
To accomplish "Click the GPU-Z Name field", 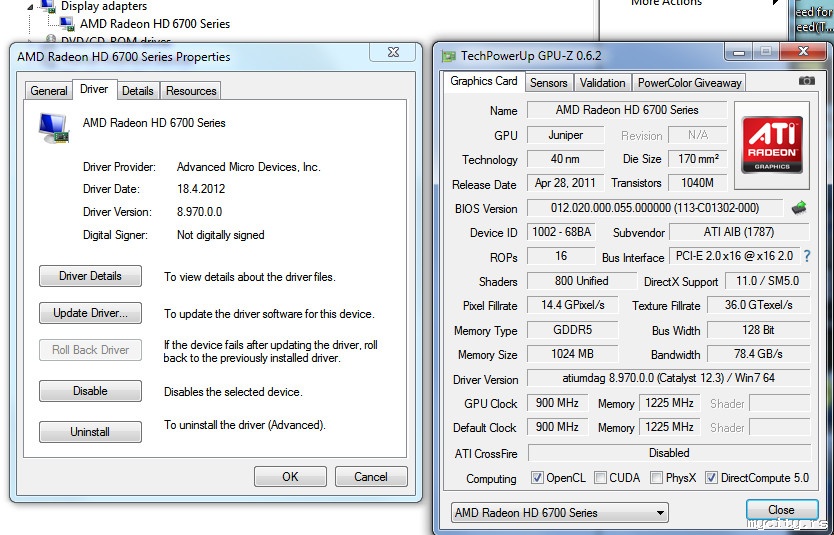I will (627, 110).
